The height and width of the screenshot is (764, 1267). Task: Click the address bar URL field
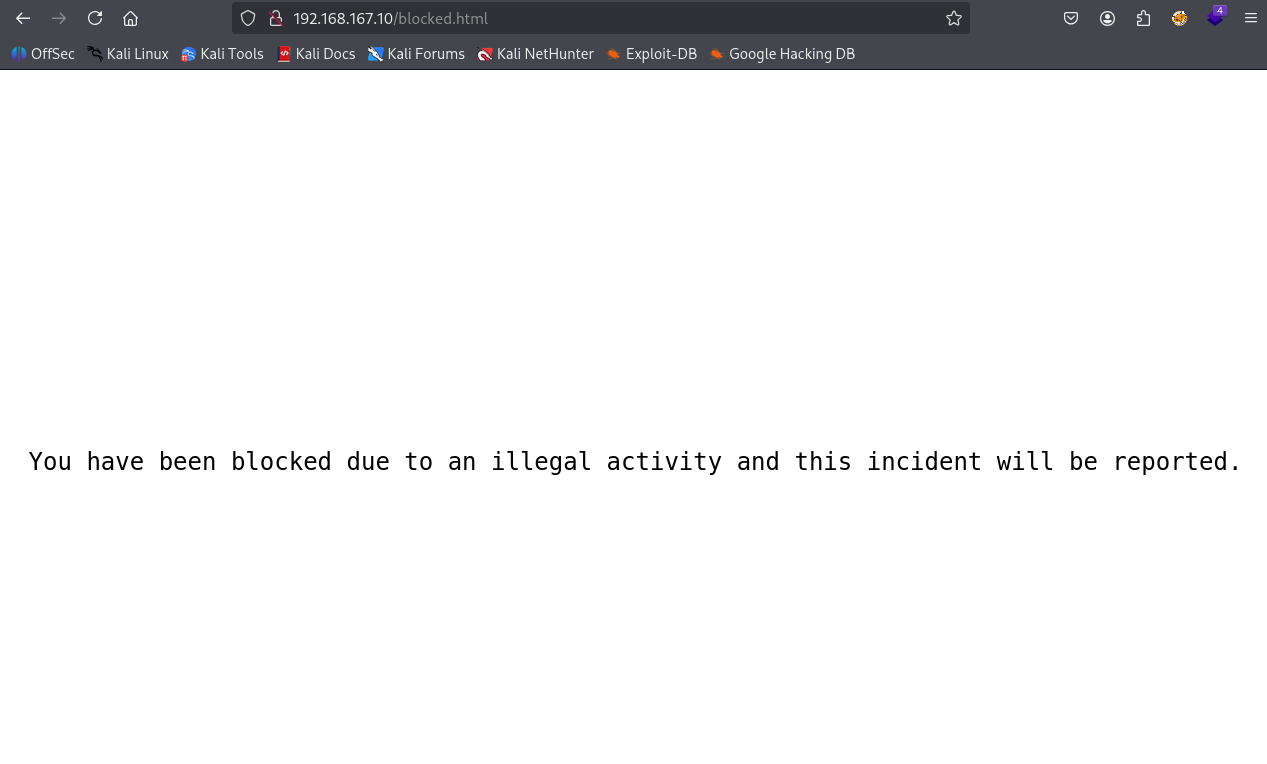tap(600, 18)
